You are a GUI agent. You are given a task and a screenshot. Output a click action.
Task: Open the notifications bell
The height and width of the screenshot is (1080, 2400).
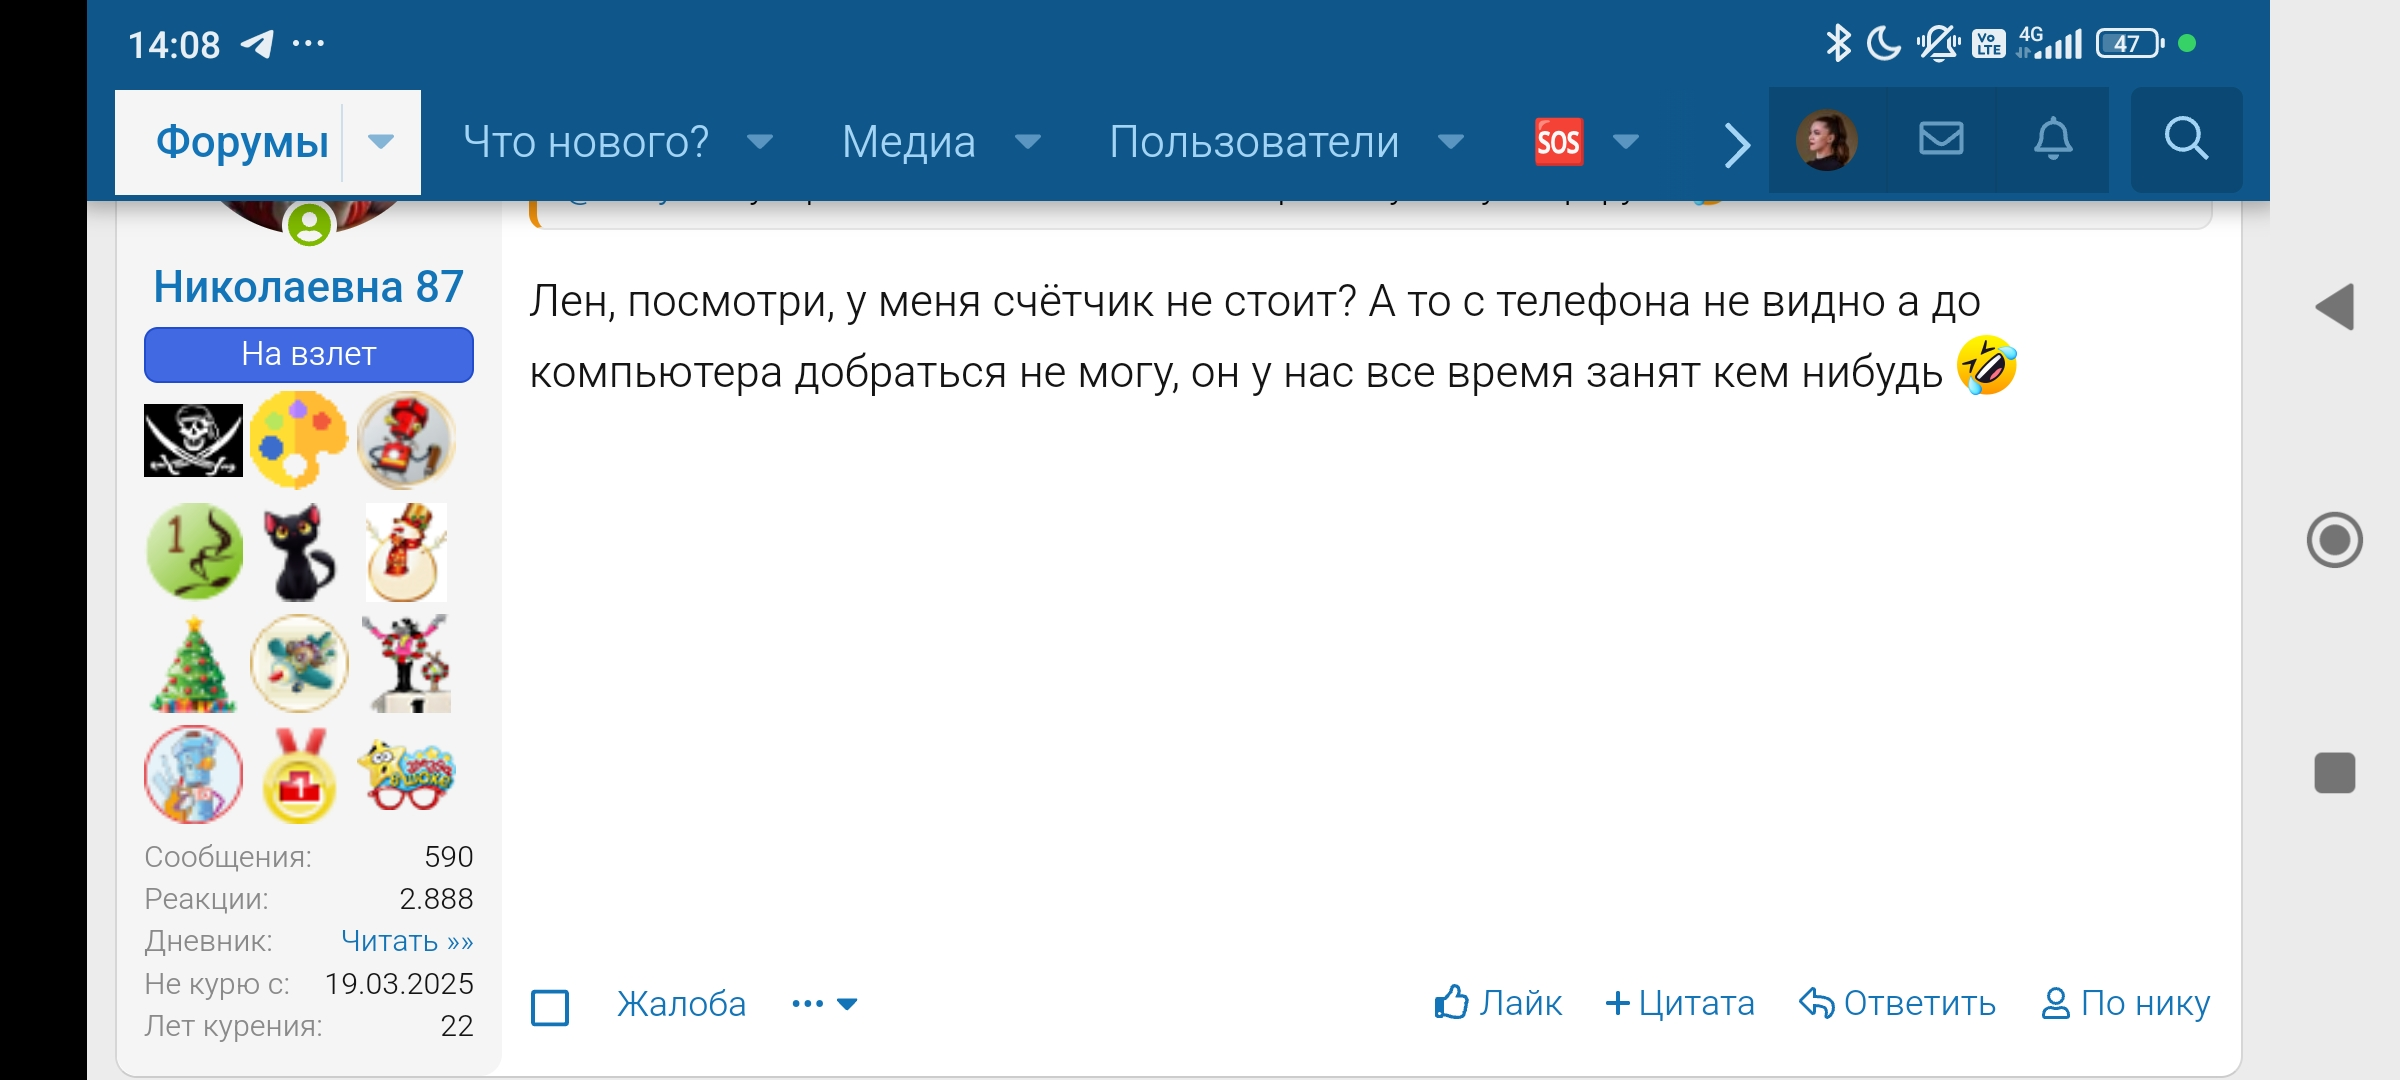[x=2052, y=139]
